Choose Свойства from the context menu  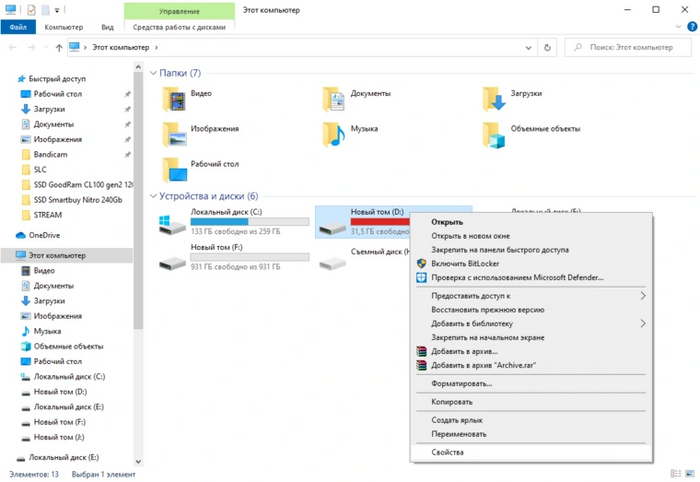click(x=447, y=452)
